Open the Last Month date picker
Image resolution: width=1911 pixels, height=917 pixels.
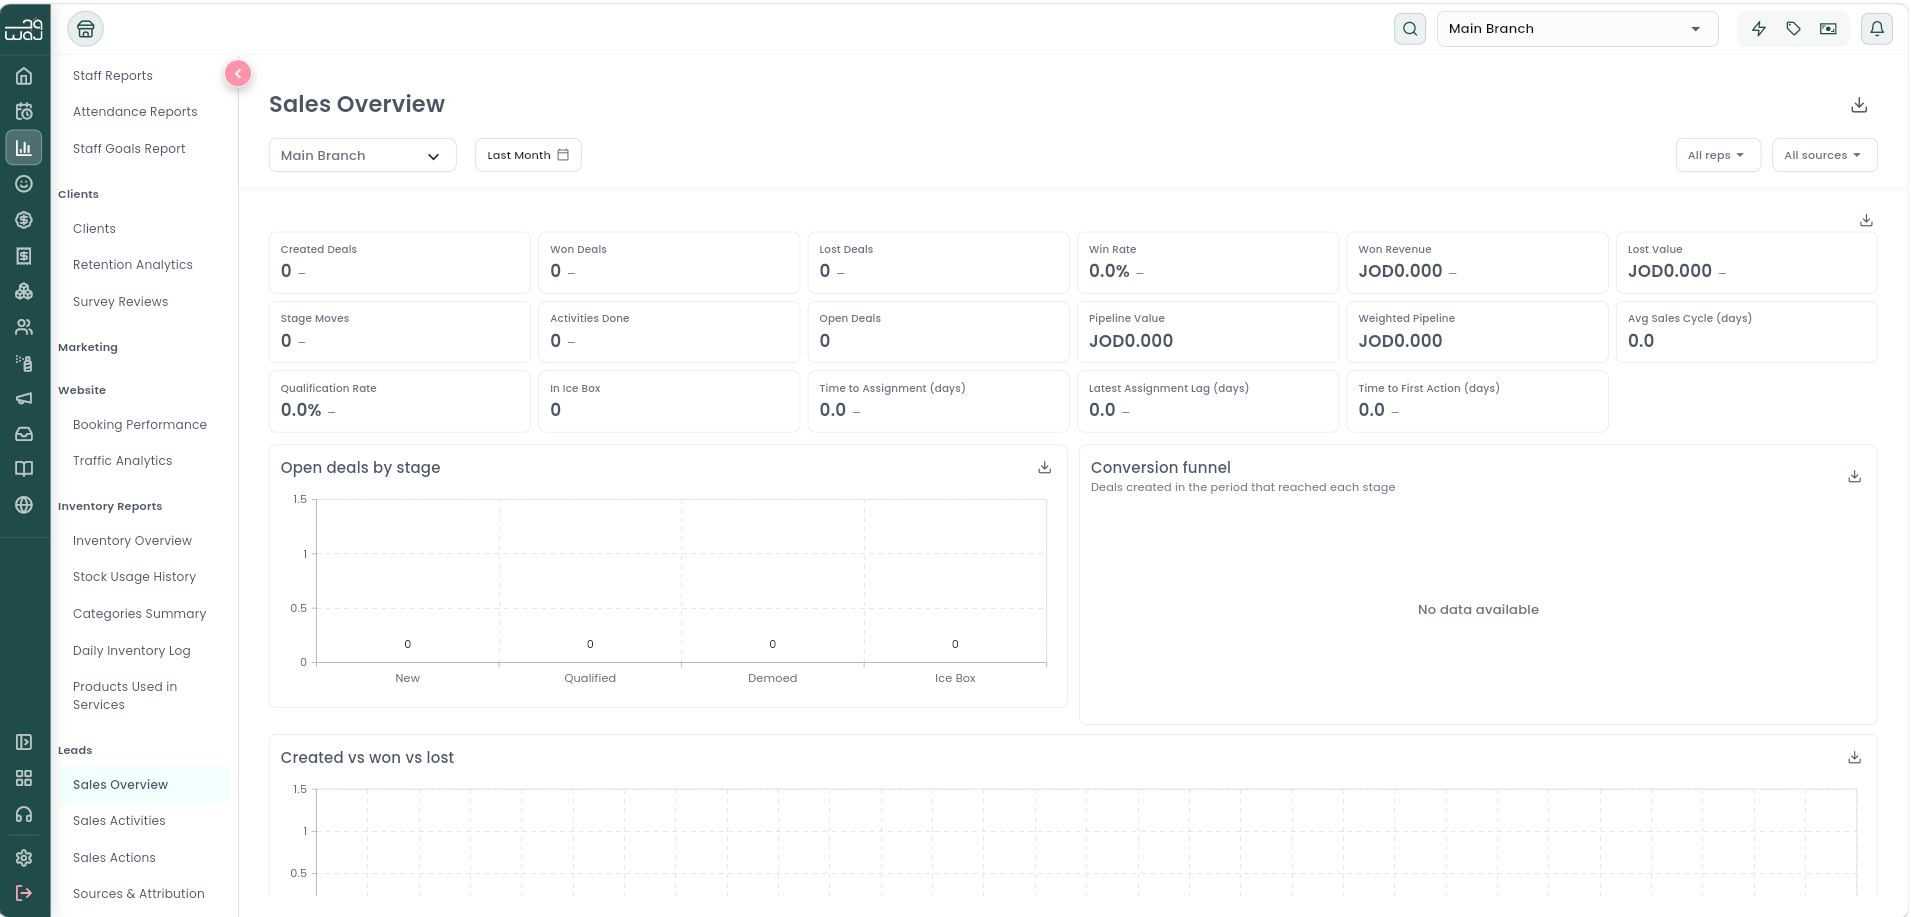528,155
